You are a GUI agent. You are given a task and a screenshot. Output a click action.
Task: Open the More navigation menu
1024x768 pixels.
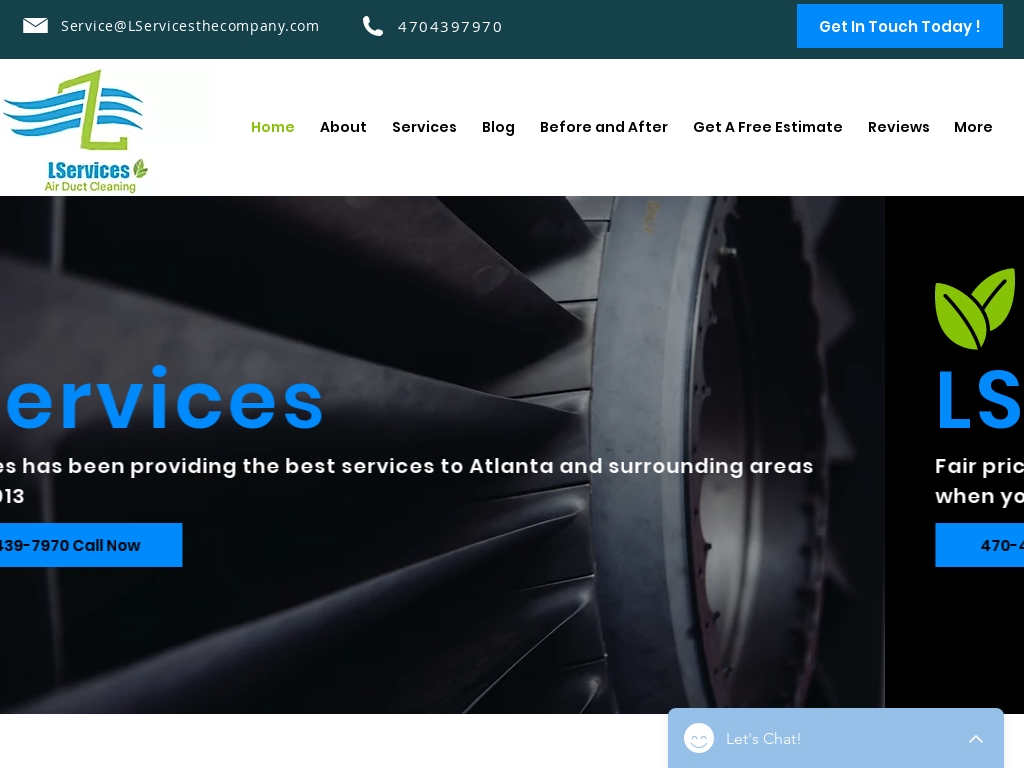point(973,127)
